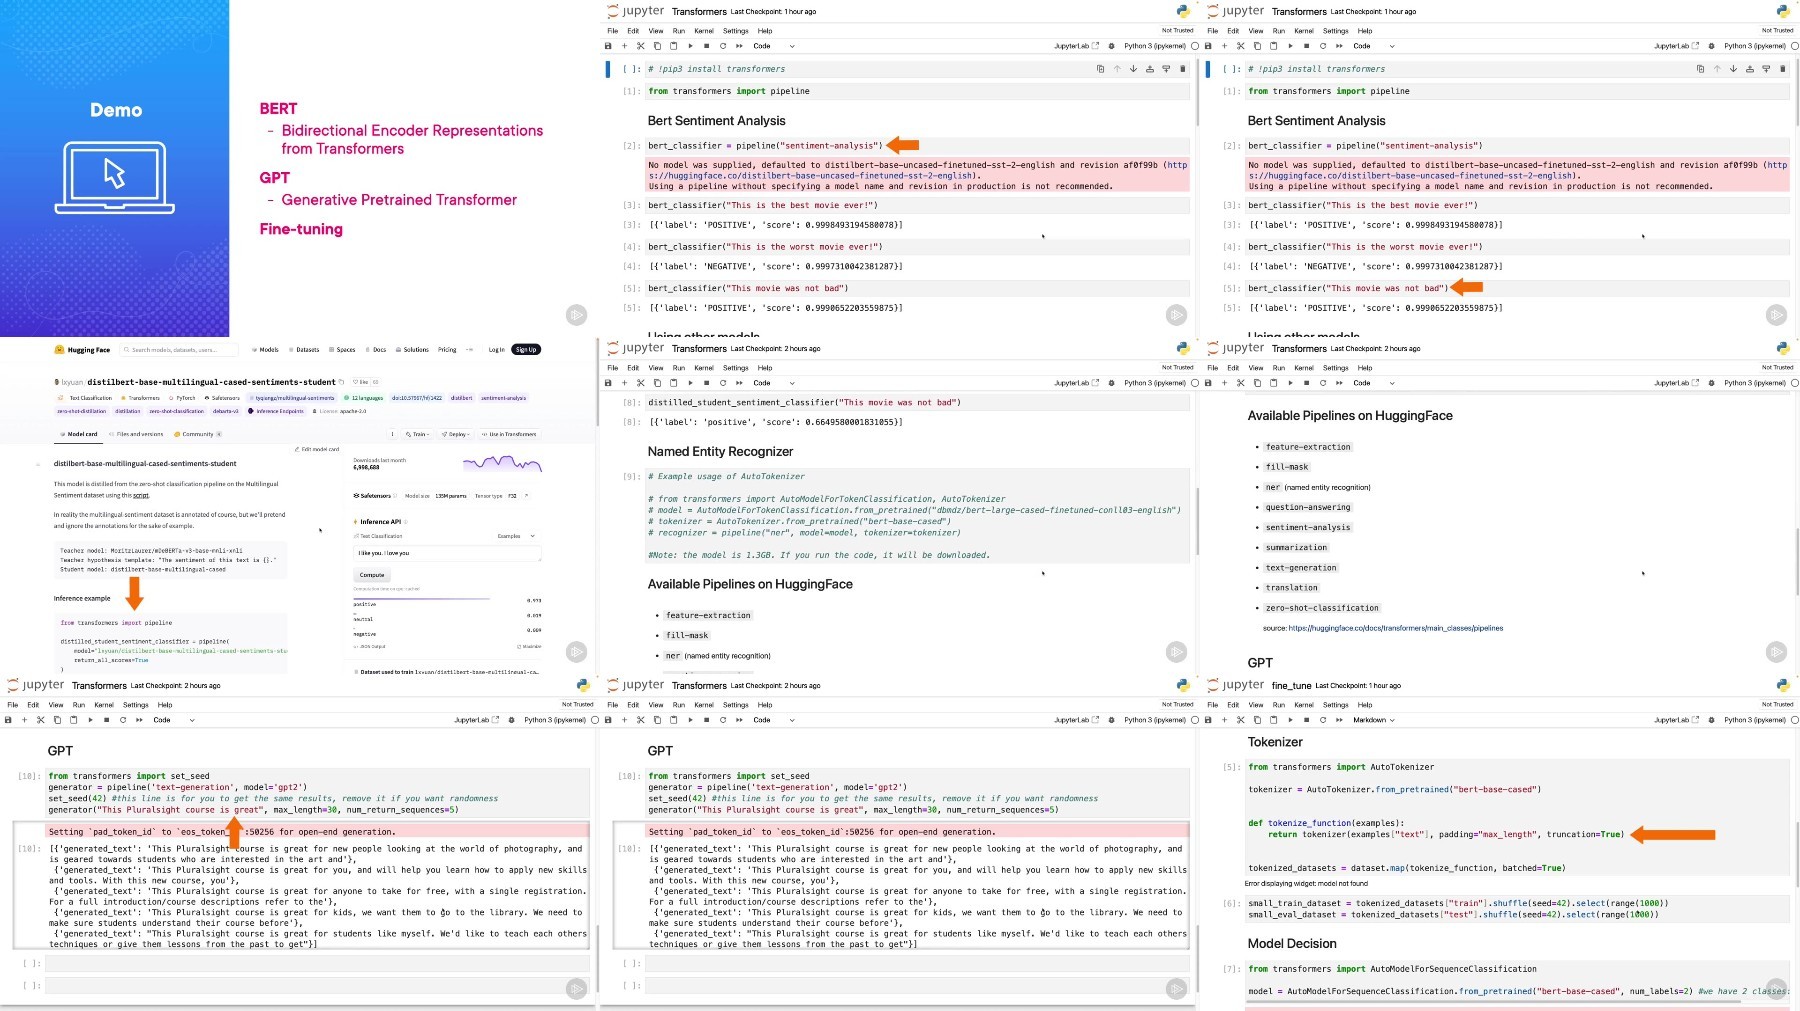Click the vertical scrollbar of fine_tune notebook

pyautogui.click(x=1798, y=855)
